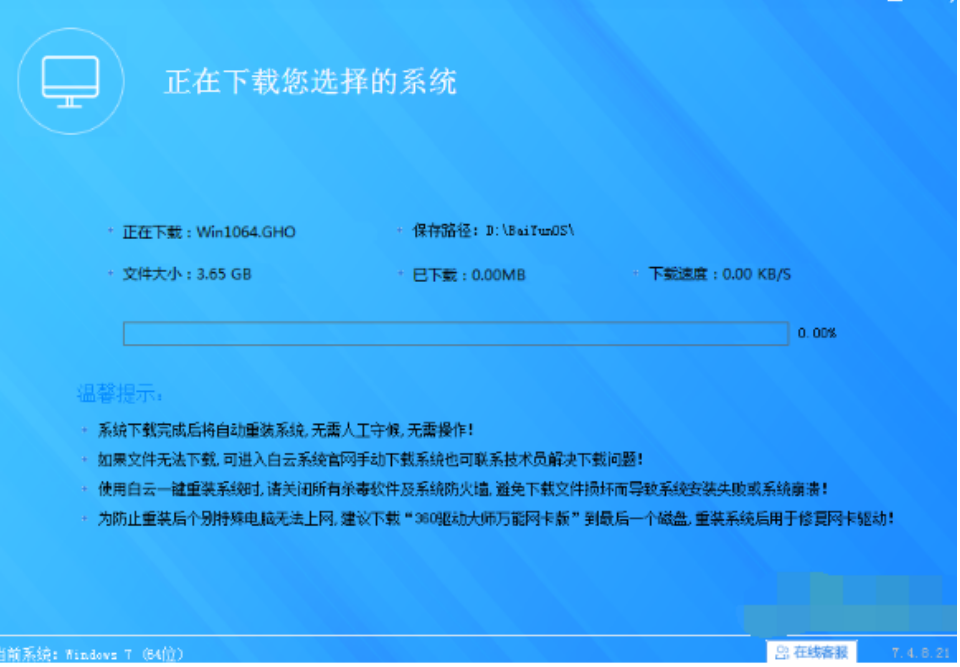Click the bullet beside 保存路径 label
Image resolution: width=960 pixels, height=667 pixels.
pos(400,231)
